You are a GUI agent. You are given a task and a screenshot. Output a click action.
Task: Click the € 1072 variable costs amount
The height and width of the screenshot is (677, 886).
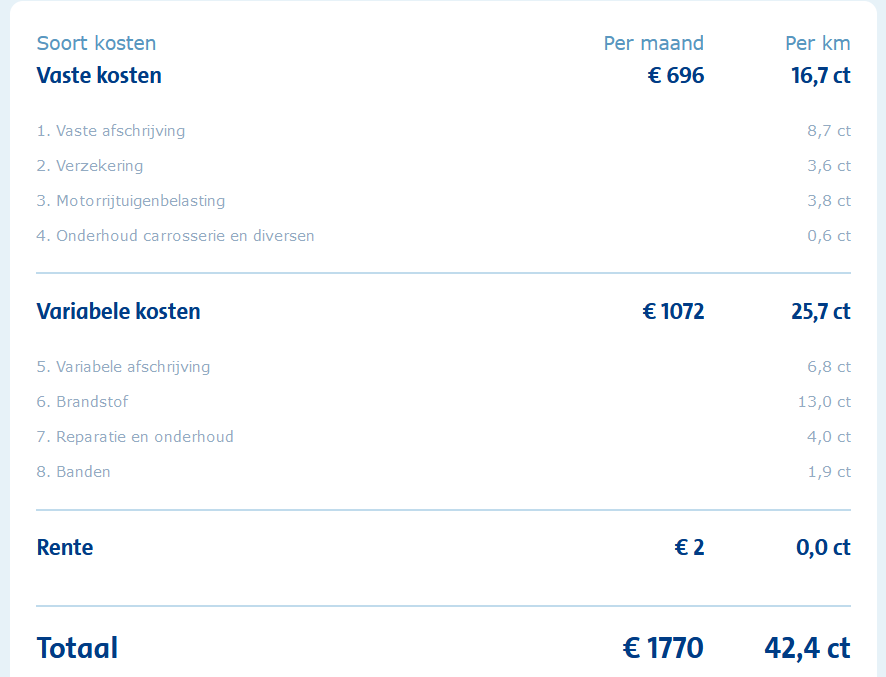pos(673,311)
